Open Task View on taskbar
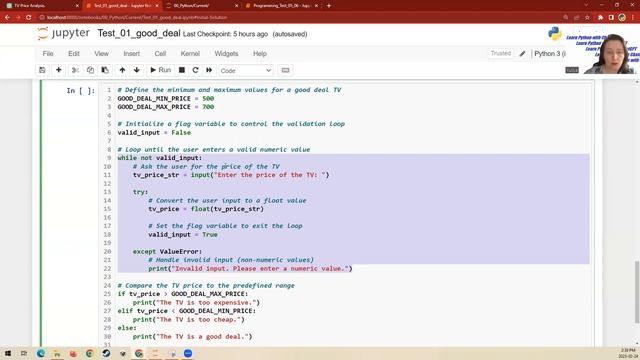The height and width of the screenshot is (360, 640). point(24,353)
